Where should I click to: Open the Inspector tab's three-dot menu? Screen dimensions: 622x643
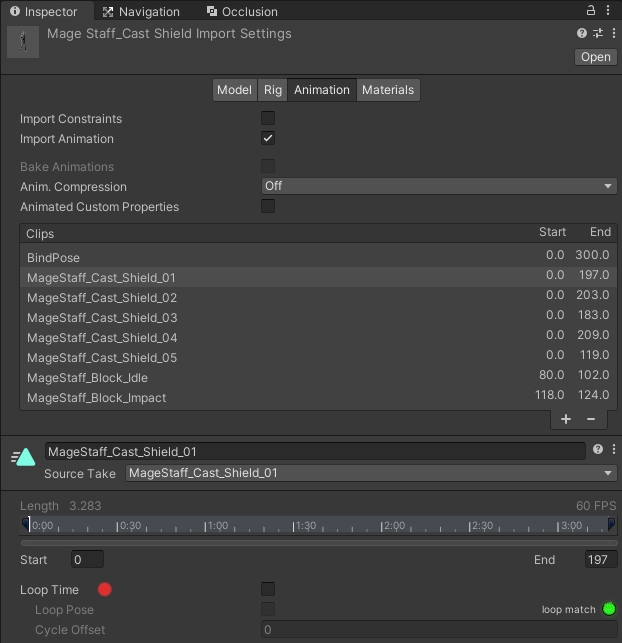click(612, 11)
